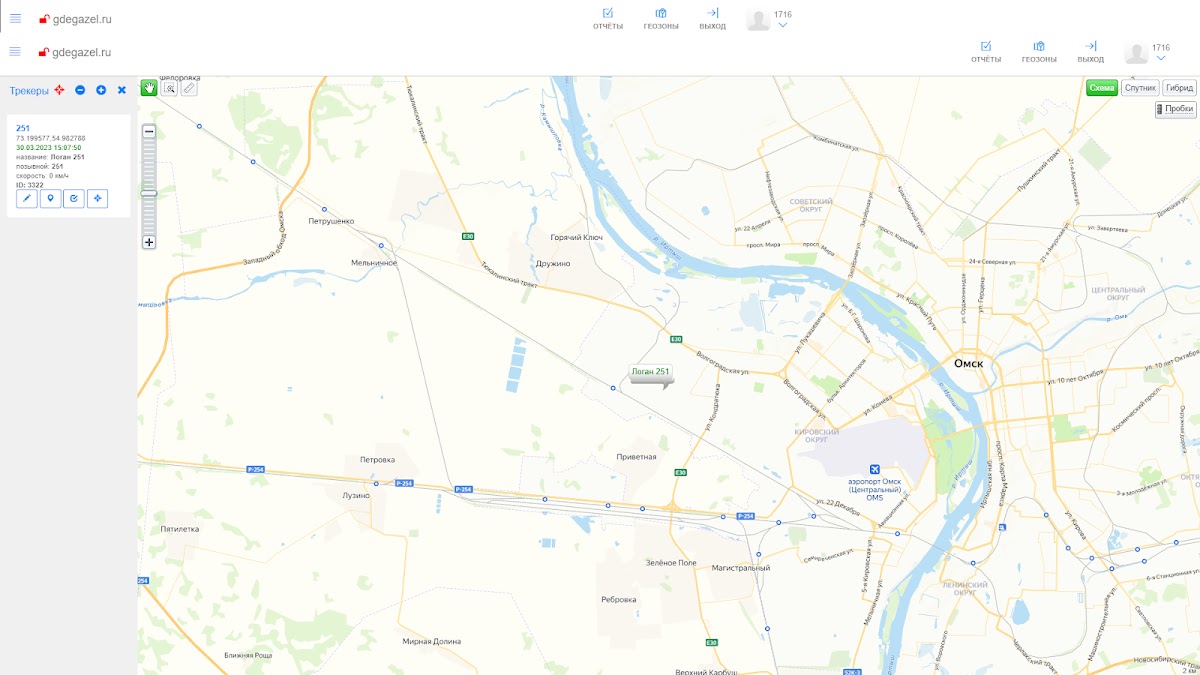Center map using tracker card crosshair button
Image resolution: width=1200 pixels, height=675 pixels.
pos(97,198)
